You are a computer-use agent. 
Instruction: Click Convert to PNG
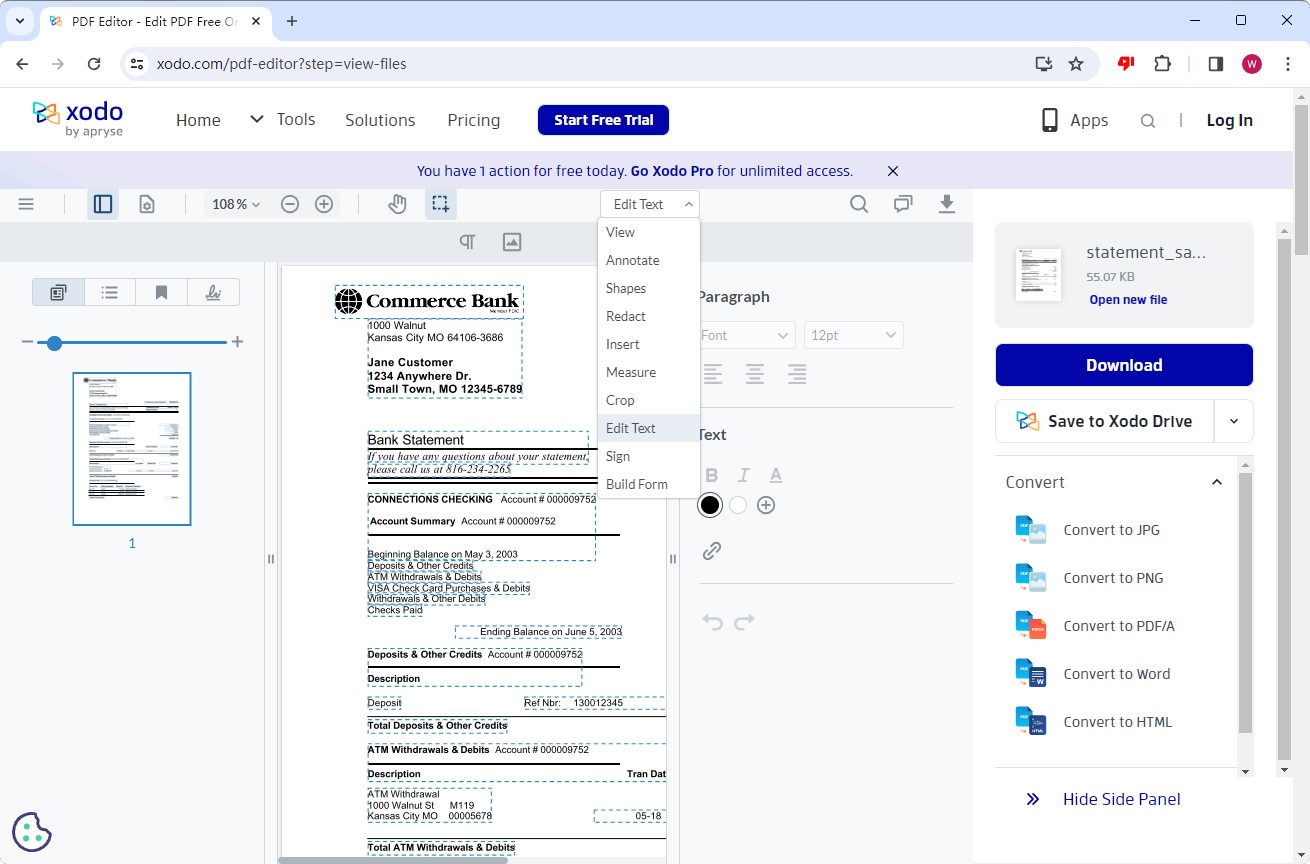click(x=1113, y=578)
